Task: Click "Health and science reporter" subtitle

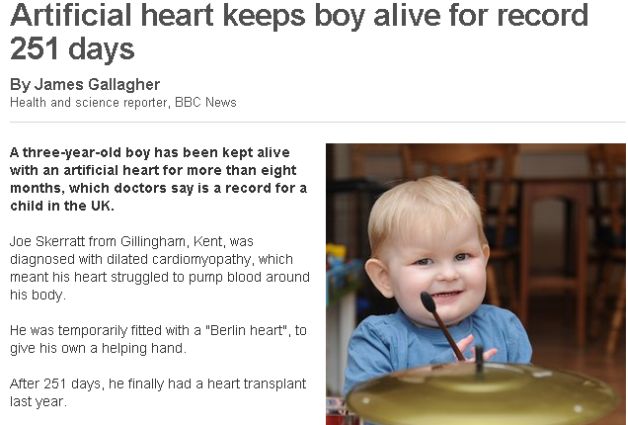Action: tap(88, 103)
